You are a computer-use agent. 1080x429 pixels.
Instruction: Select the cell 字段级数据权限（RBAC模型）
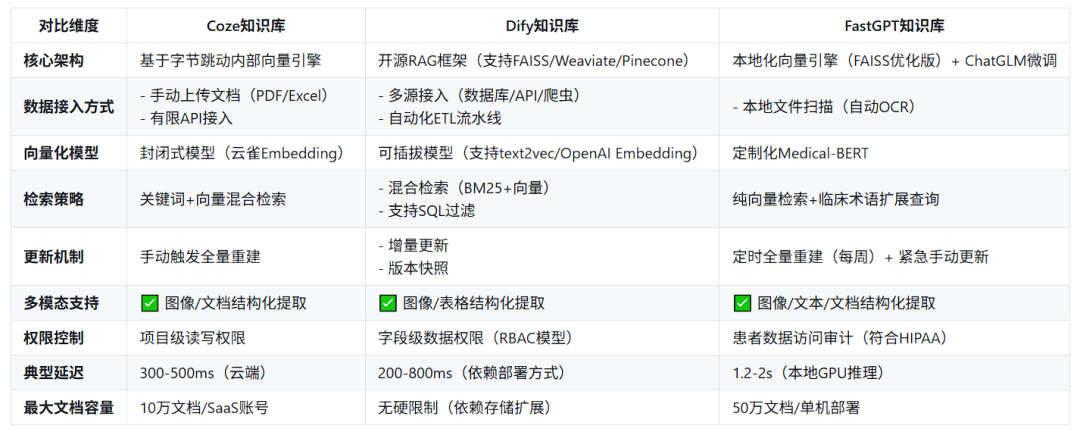click(543, 338)
